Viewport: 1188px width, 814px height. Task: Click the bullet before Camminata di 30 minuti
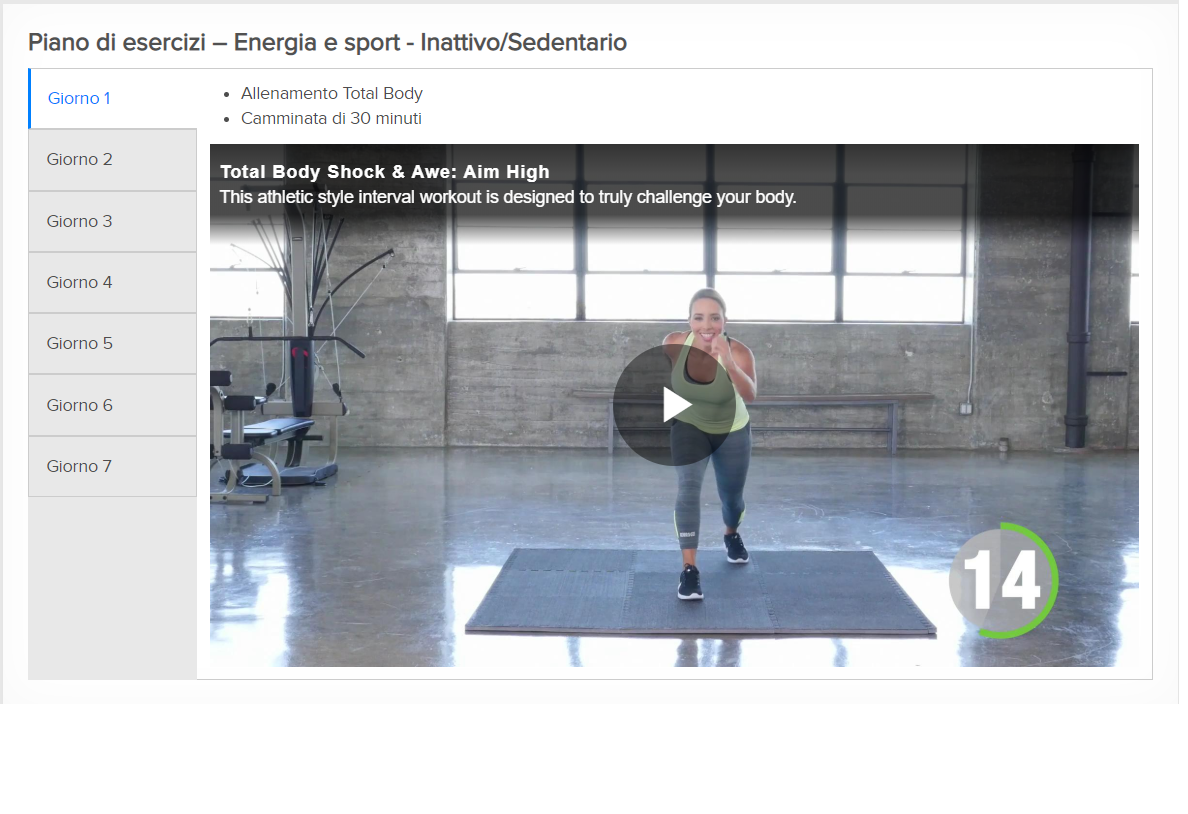[x=227, y=120]
